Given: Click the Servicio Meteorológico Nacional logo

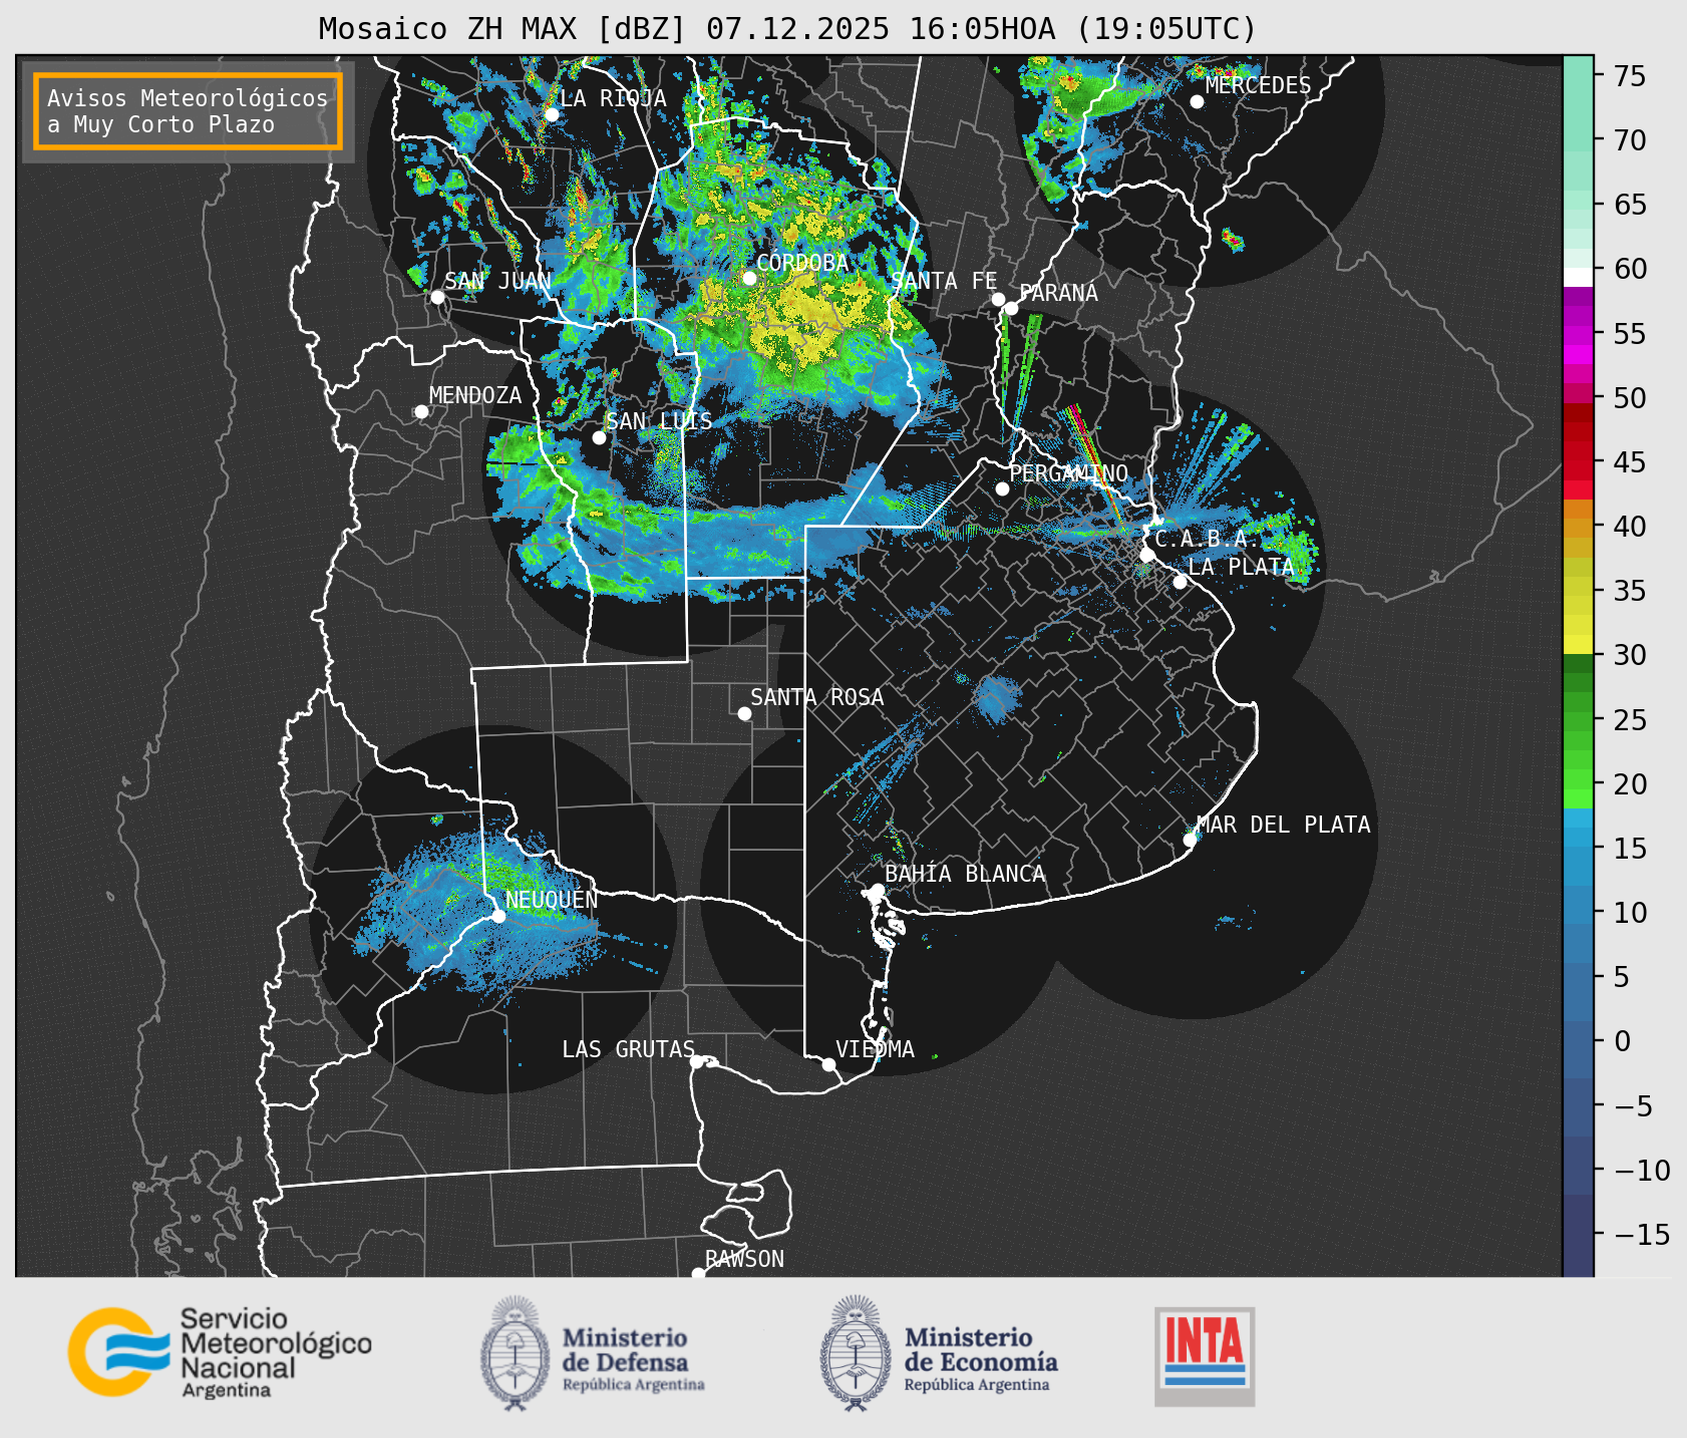Looking at the screenshot, I should pos(219,1352).
